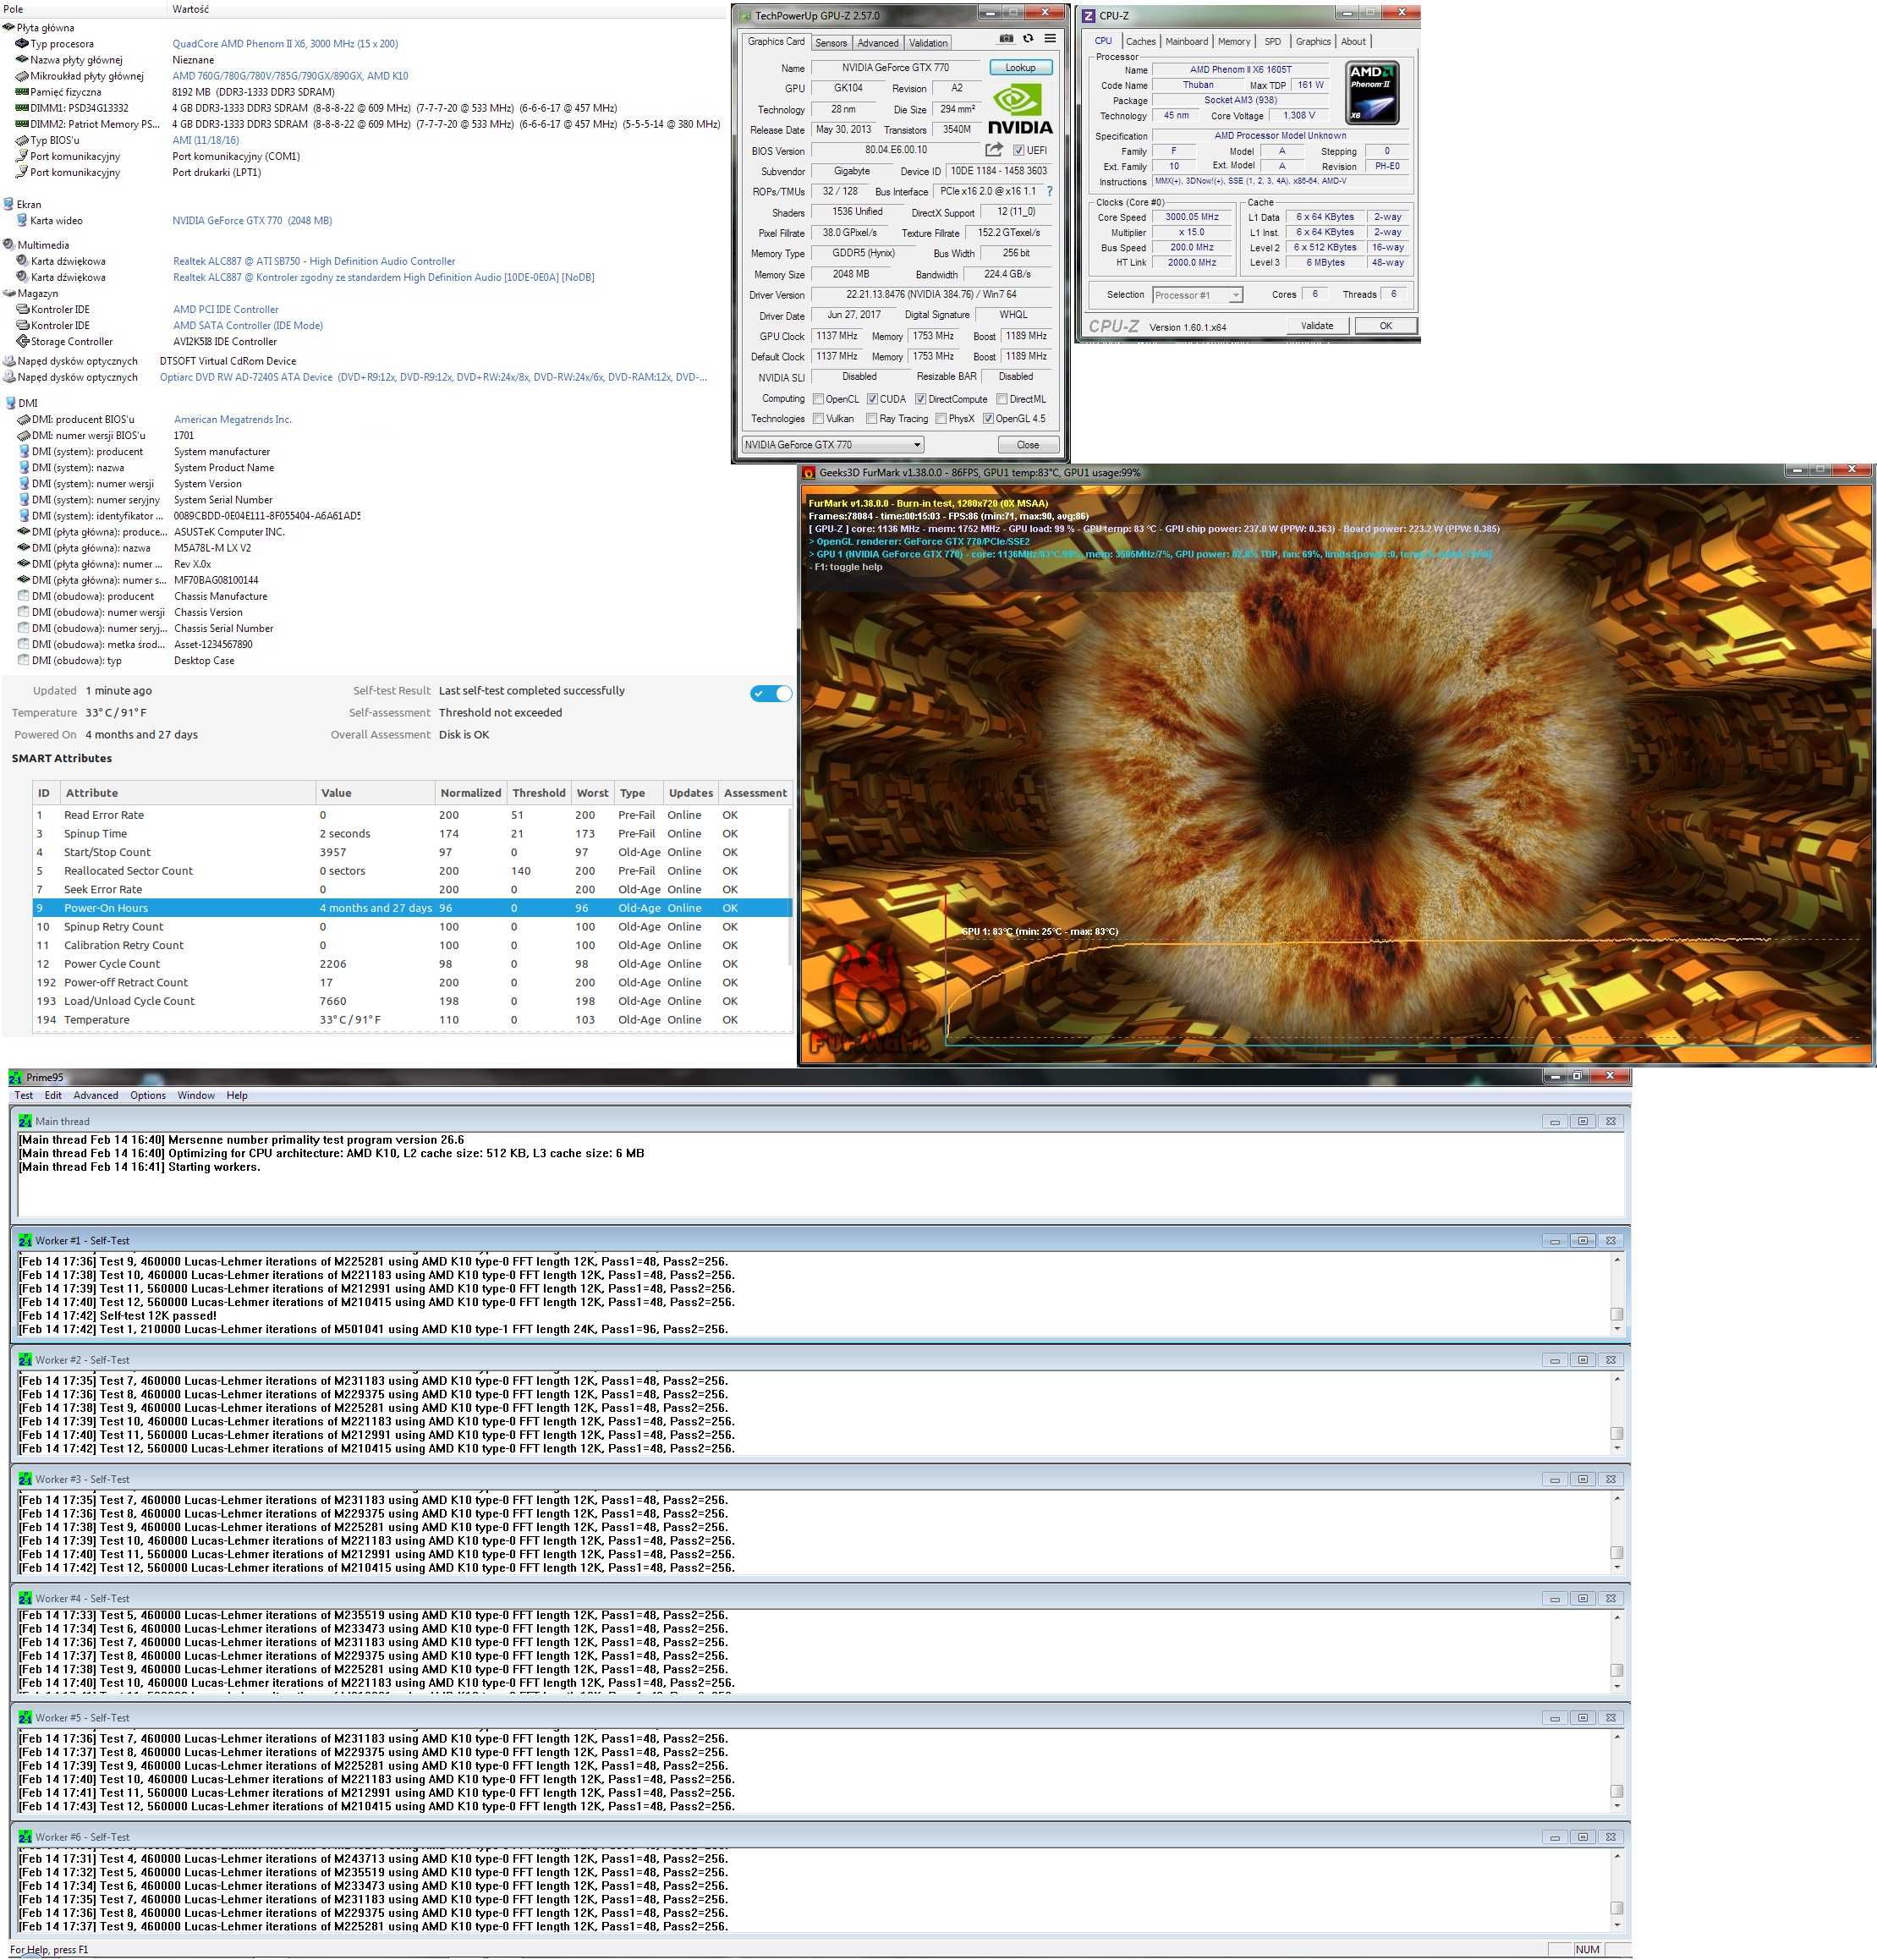Click the Worker #6 window icon
This screenshot has width=1877, height=1960.
click(x=25, y=1837)
